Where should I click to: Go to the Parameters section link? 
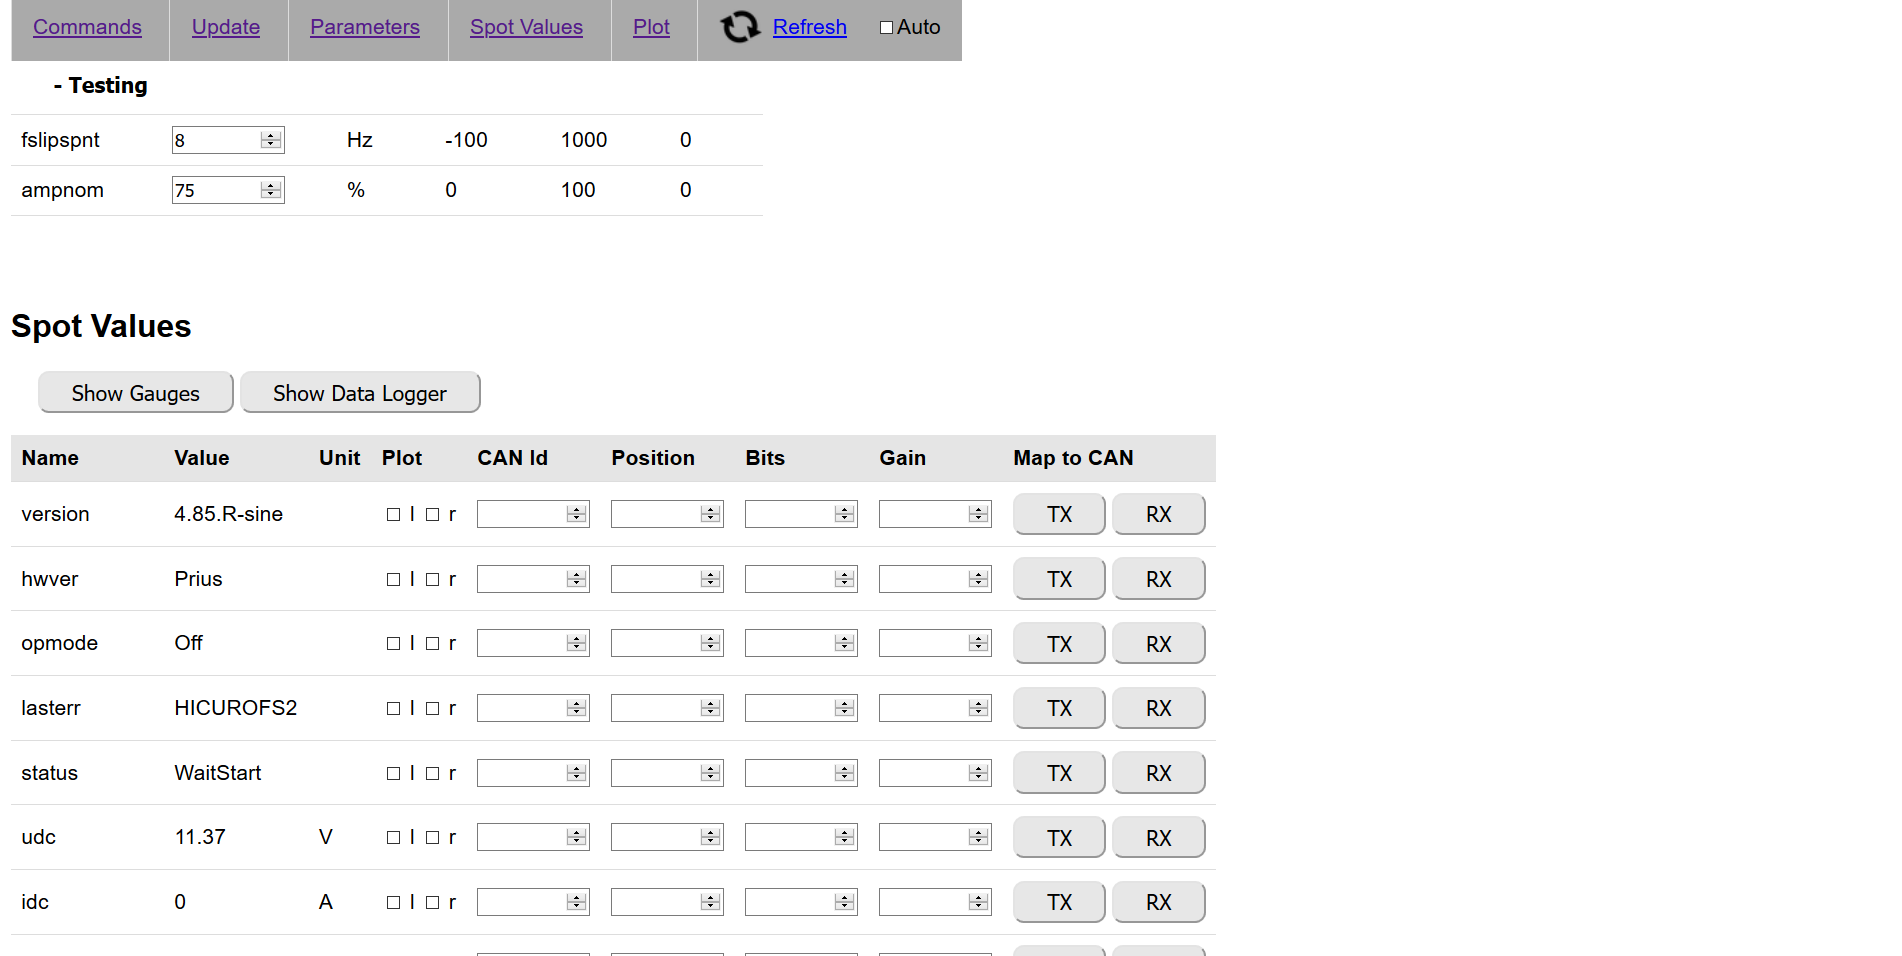click(x=365, y=27)
